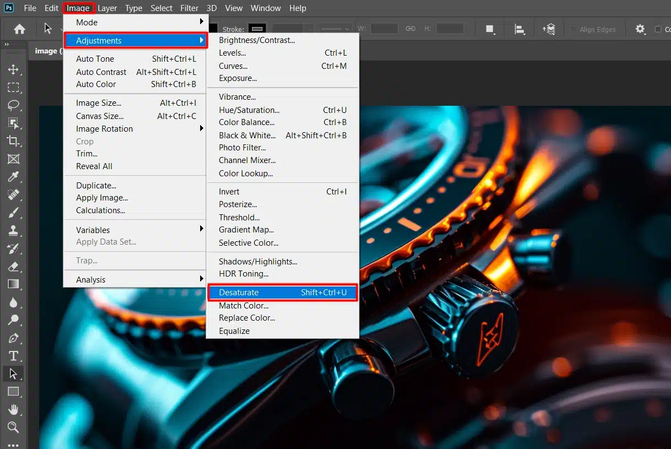Open path operations icon in options bar
This screenshot has height=449, width=671.
click(490, 29)
